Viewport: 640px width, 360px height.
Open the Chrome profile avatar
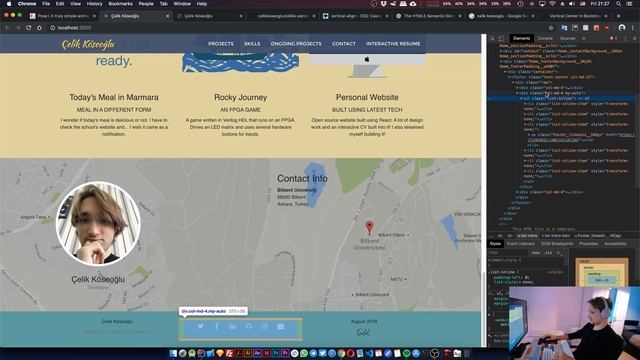tap(622, 28)
